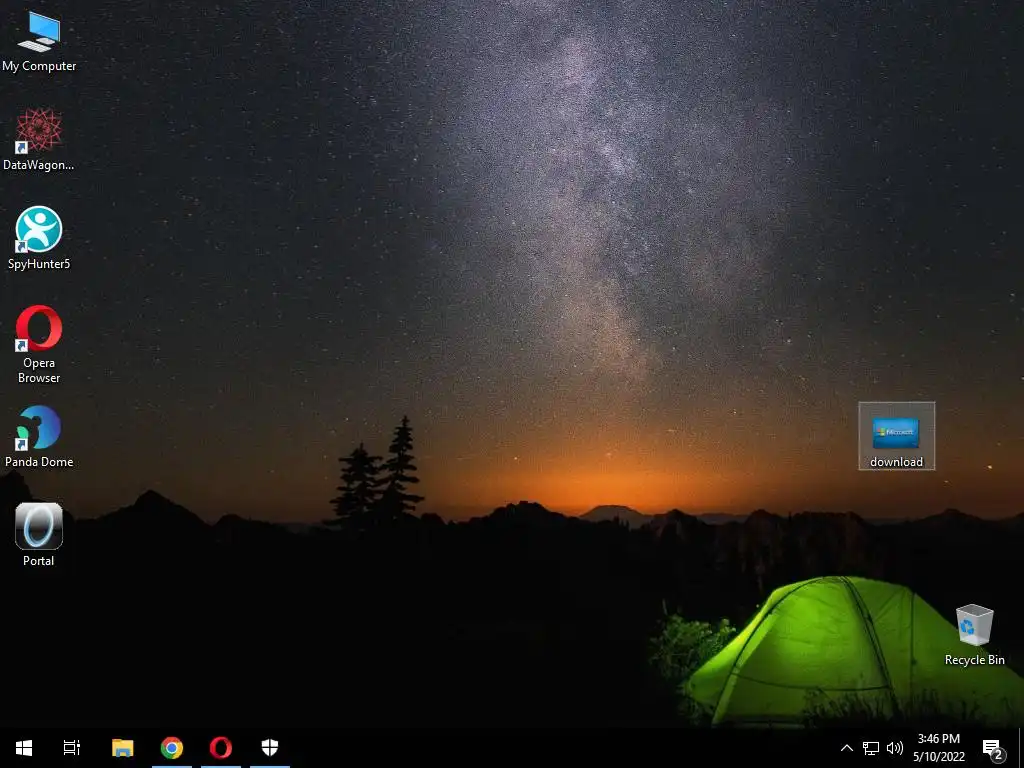Open the volume control tray icon

895,748
